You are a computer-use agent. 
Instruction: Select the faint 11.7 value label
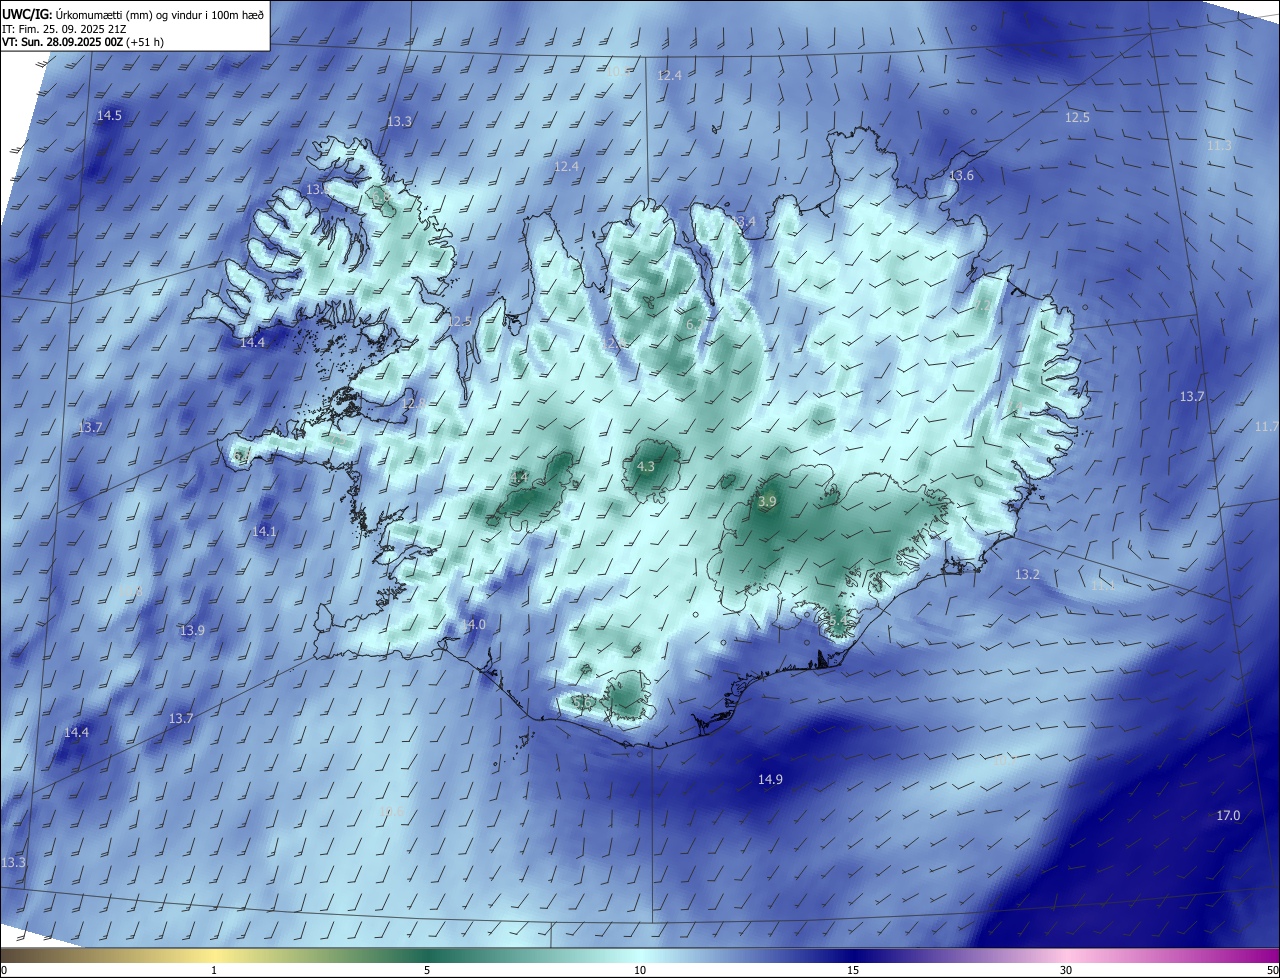point(1266,426)
